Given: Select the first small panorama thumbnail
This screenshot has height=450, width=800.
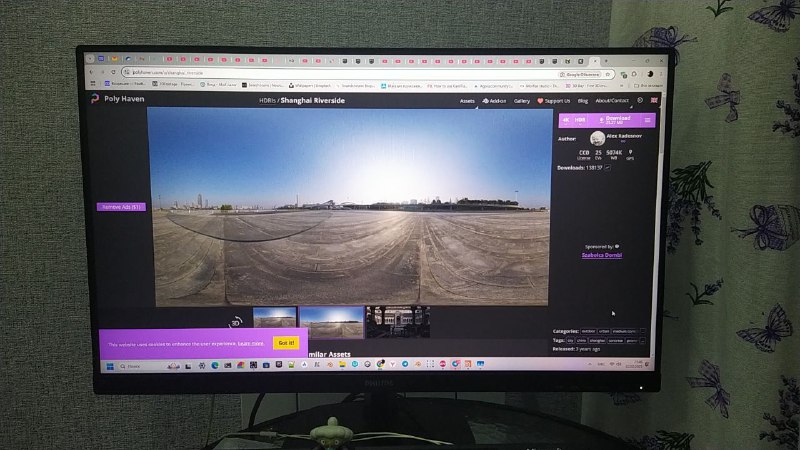Looking at the screenshot, I should click(274, 317).
